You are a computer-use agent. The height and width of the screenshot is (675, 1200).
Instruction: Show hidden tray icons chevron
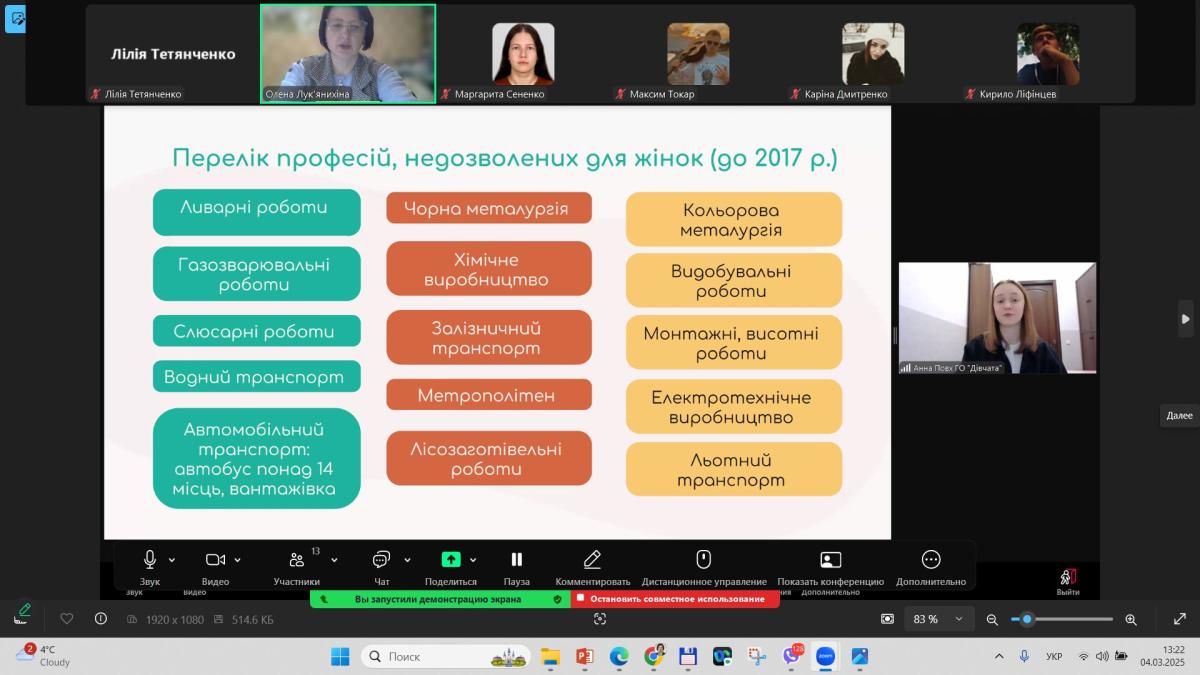tap(999, 656)
